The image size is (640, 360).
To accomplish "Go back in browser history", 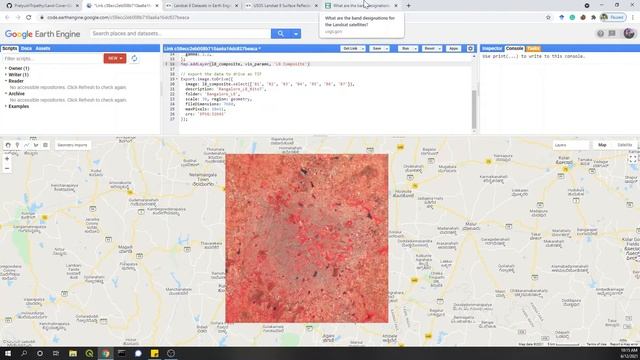I will click(7, 18).
